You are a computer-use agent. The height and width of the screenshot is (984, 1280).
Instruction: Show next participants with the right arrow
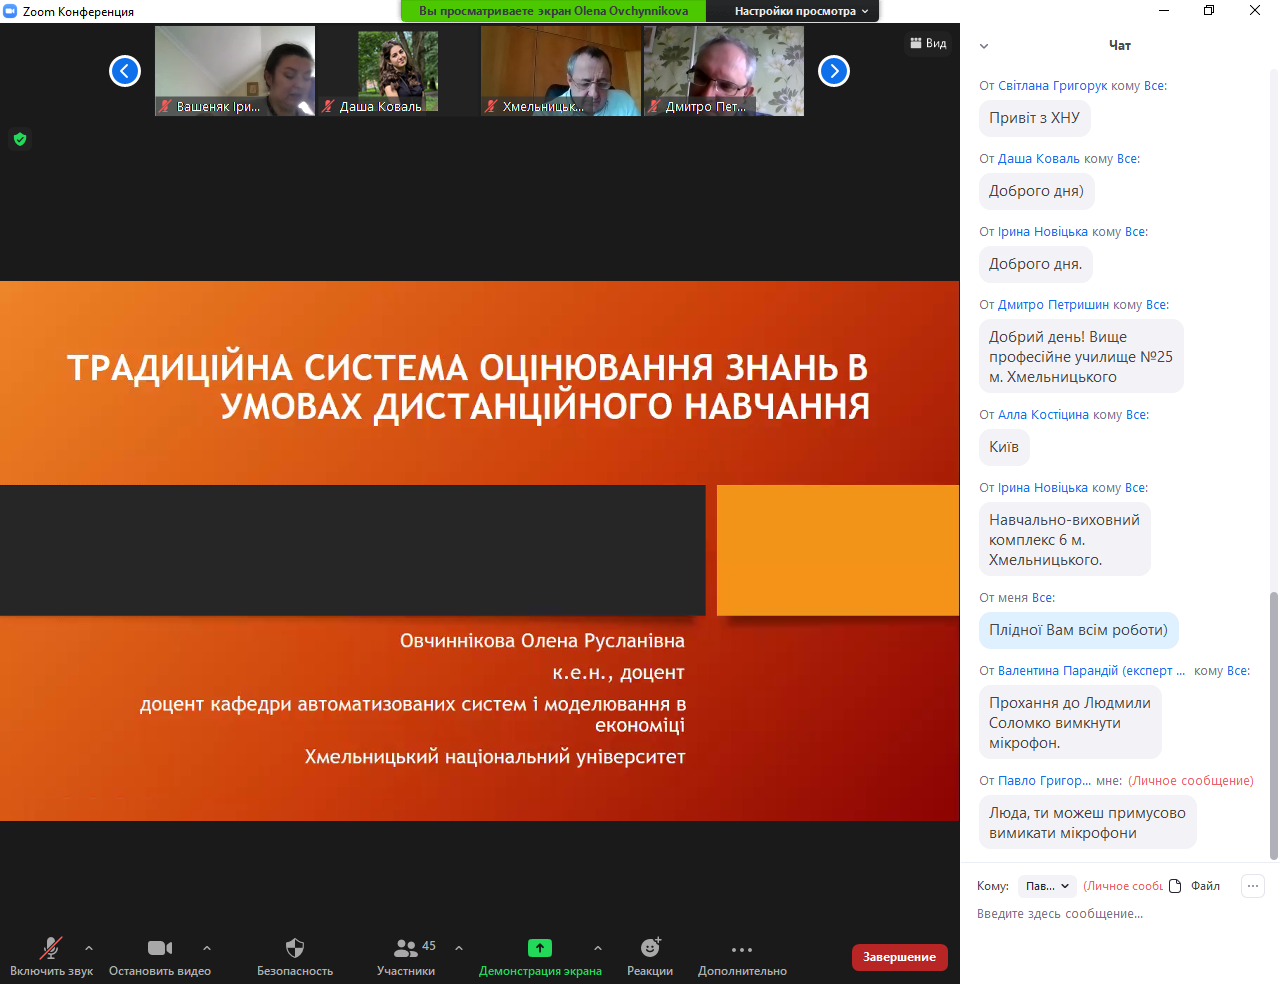point(834,71)
